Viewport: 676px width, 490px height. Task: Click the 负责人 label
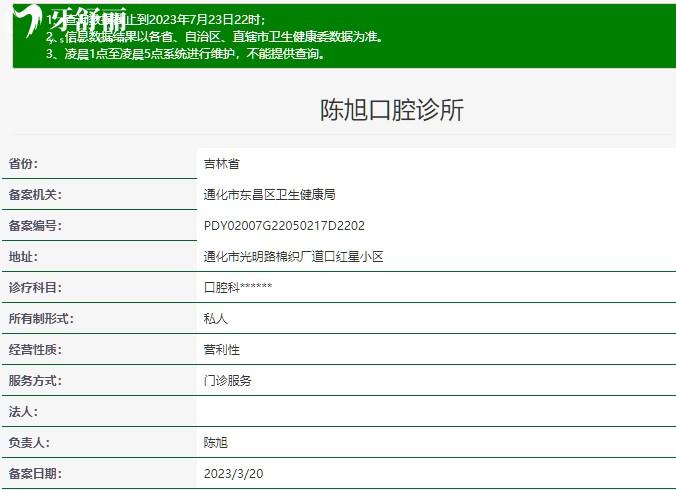29,443
